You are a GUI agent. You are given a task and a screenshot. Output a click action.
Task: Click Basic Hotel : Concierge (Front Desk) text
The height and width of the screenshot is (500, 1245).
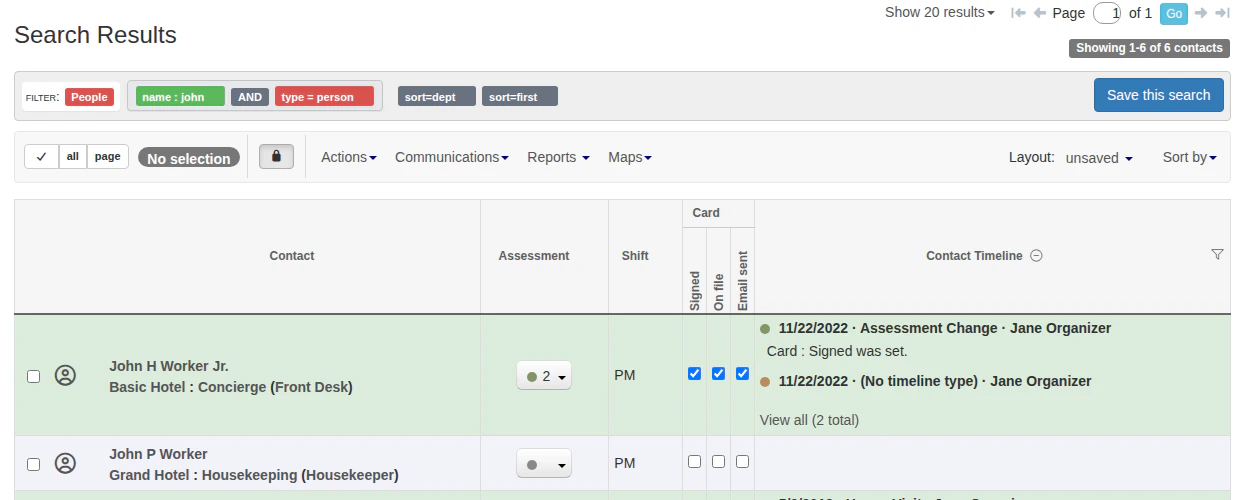tap(231, 387)
